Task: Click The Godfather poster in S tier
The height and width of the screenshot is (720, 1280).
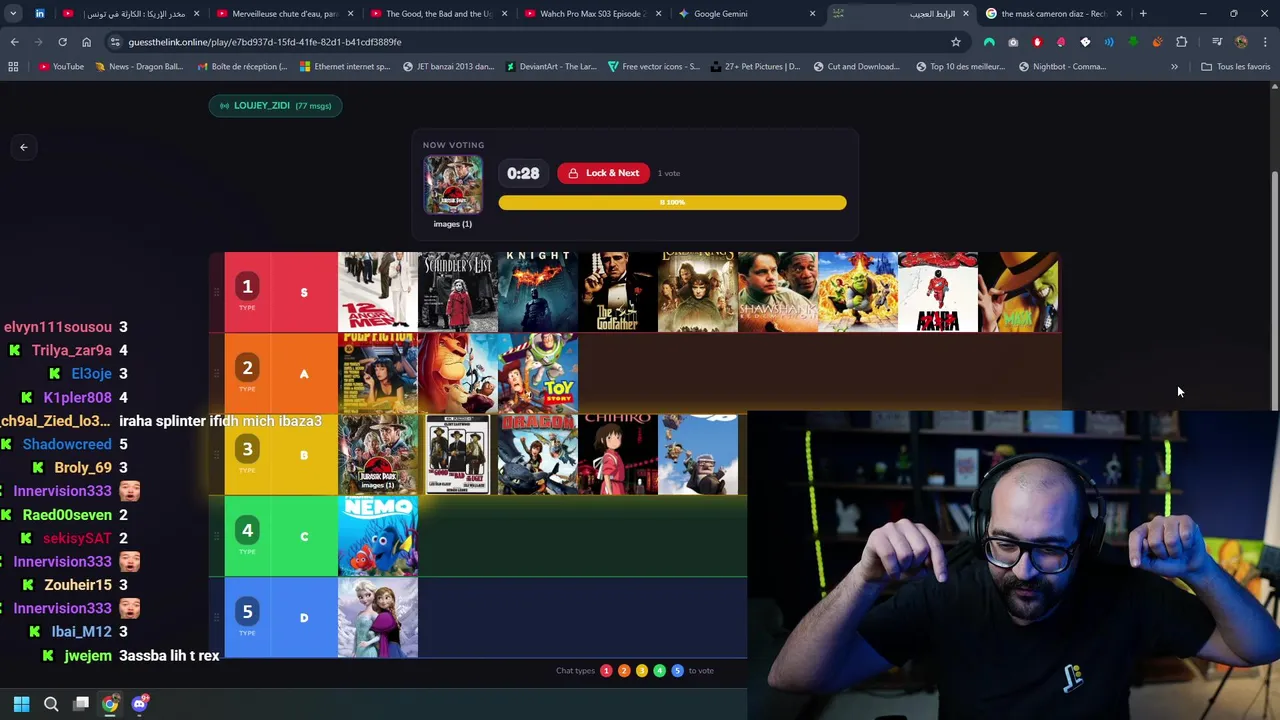Action: [x=618, y=292]
